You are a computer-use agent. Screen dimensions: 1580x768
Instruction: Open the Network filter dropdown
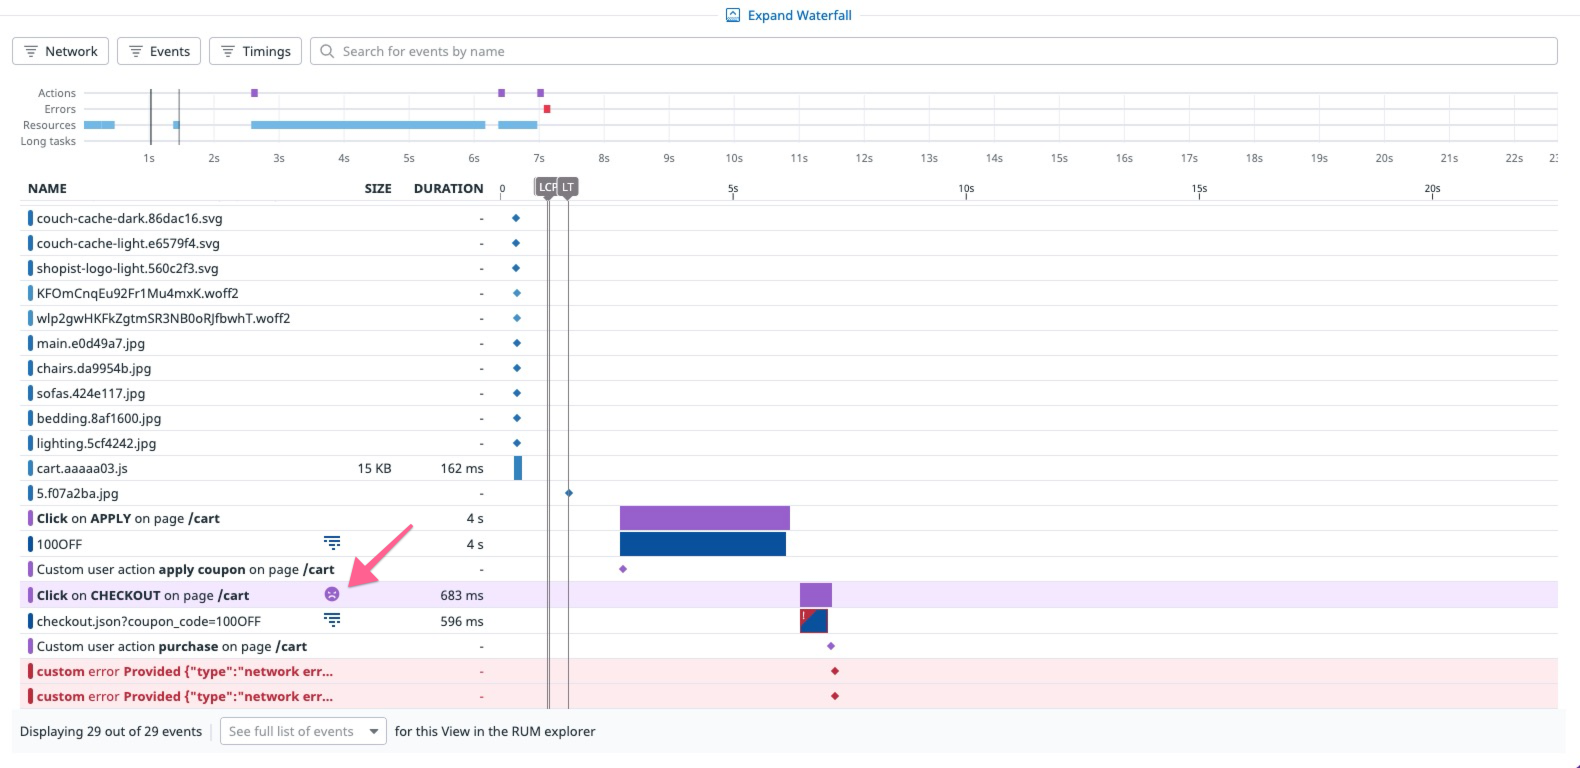(x=60, y=51)
